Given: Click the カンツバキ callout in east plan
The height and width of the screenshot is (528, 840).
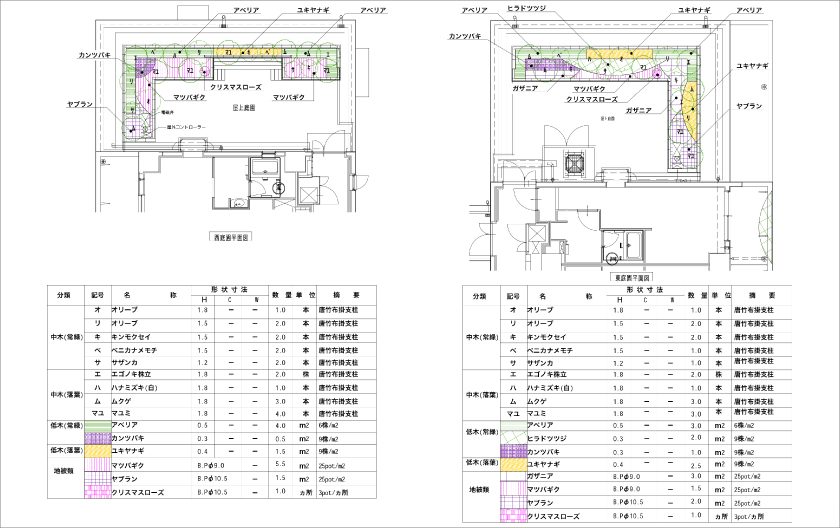Looking at the screenshot, I should click(x=465, y=36).
